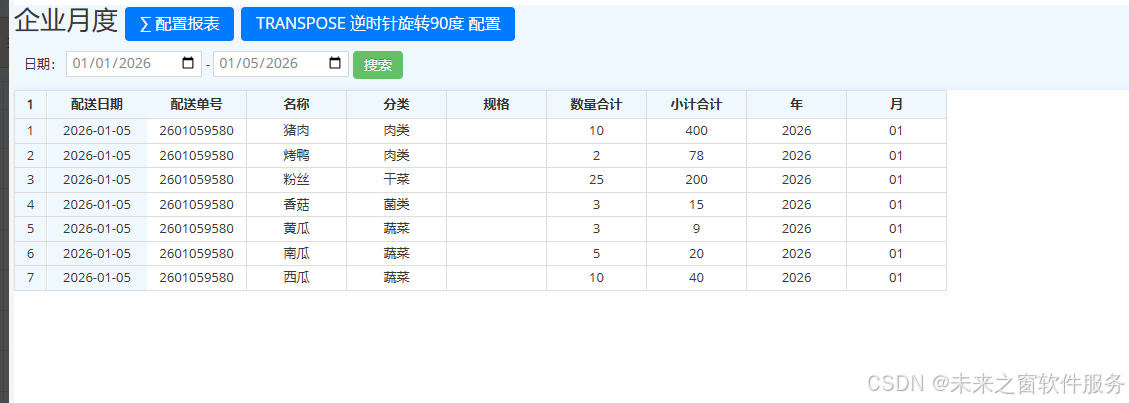The height and width of the screenshot is (403, 1129).
Task: Click the 干菜 category cell
Action: point(397,180)
